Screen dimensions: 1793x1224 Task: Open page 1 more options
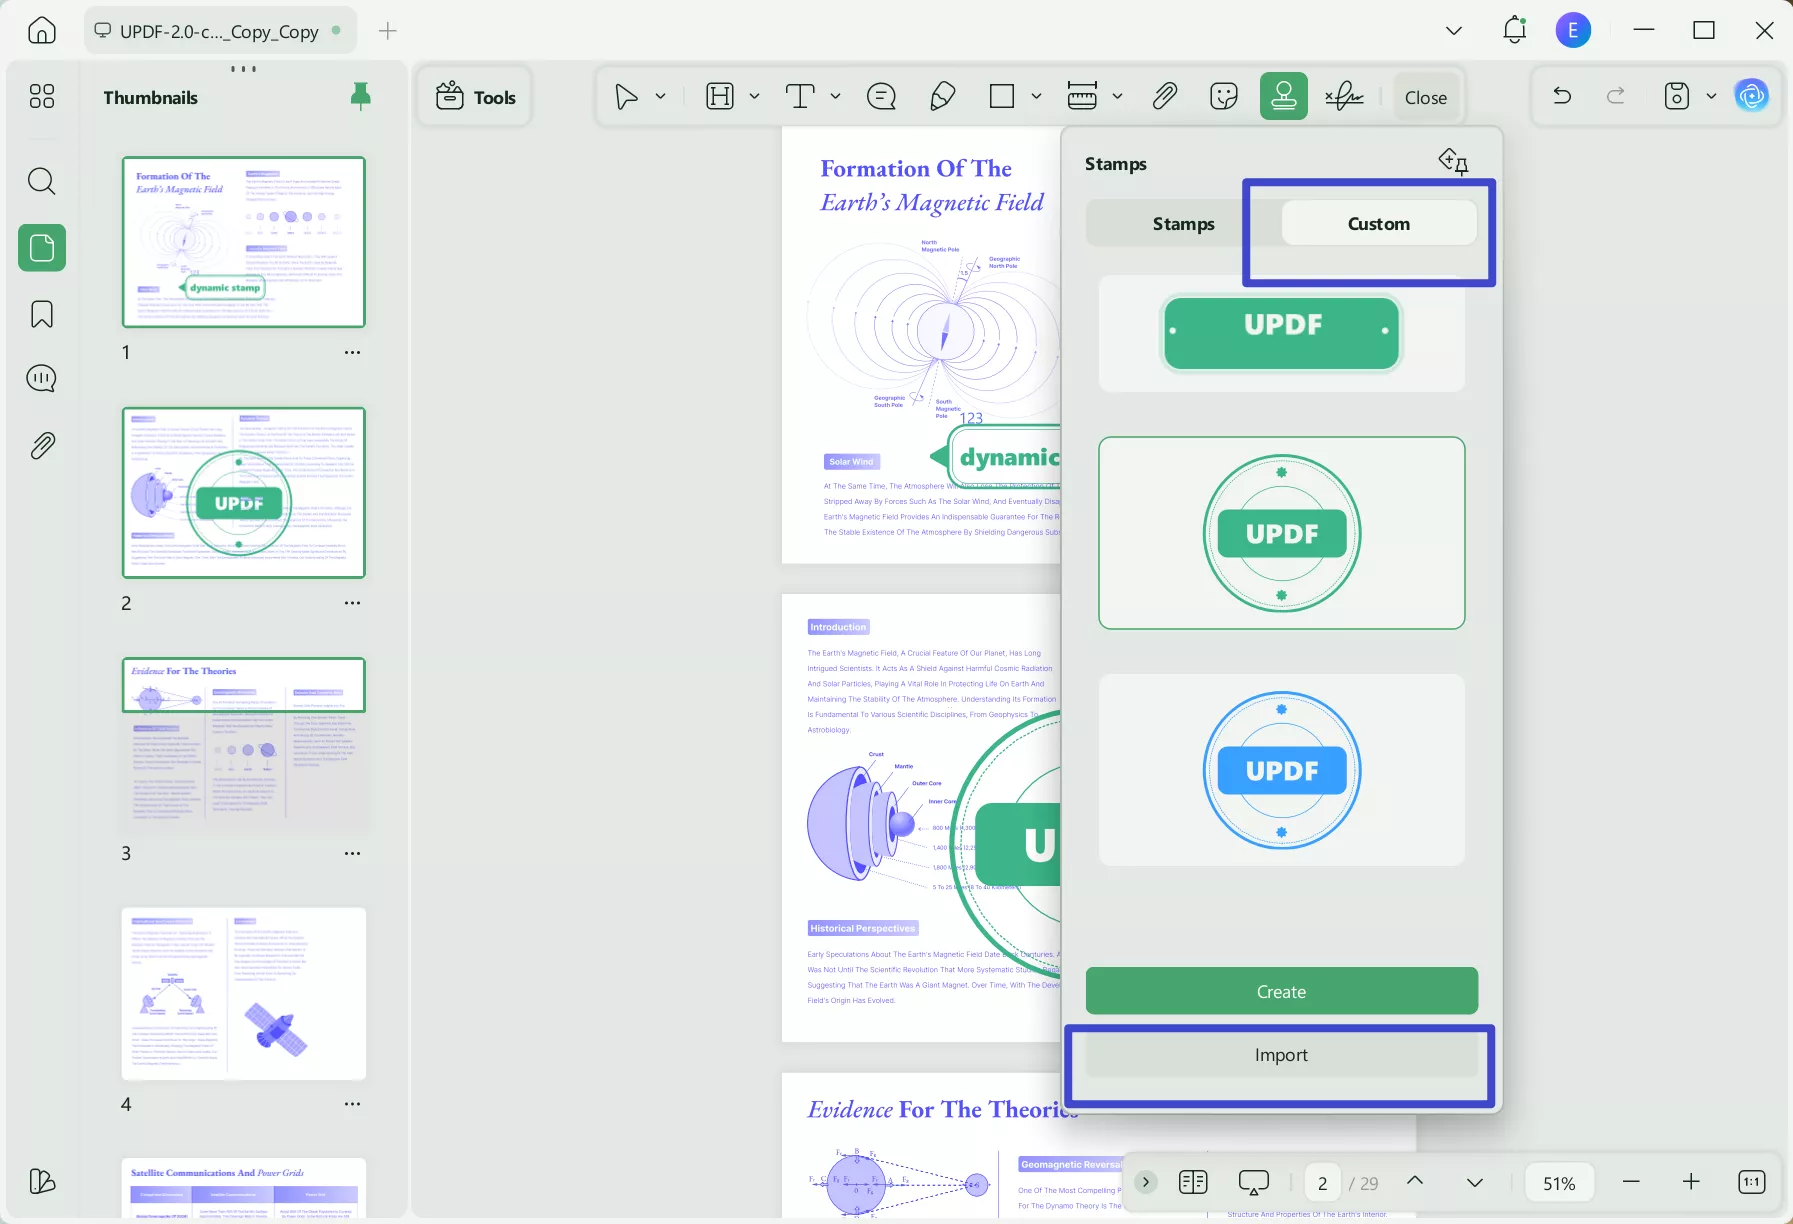[x=352, y=352]
